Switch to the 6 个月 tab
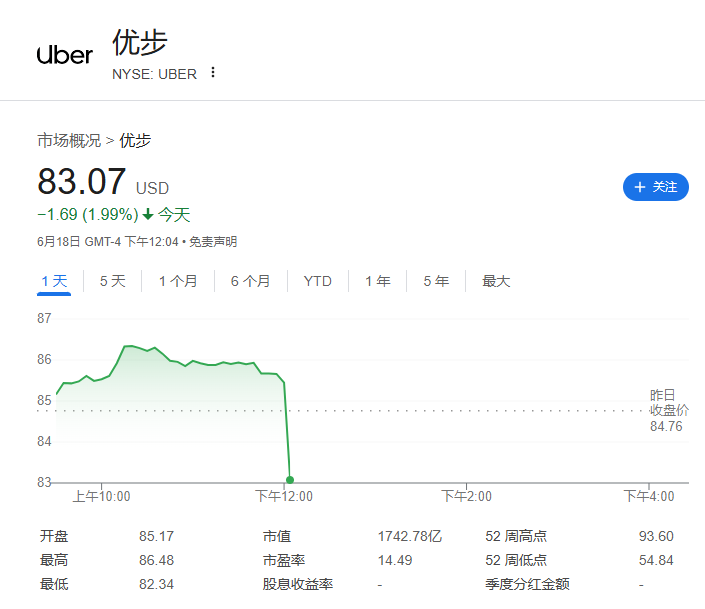 (x=250, y=282)
